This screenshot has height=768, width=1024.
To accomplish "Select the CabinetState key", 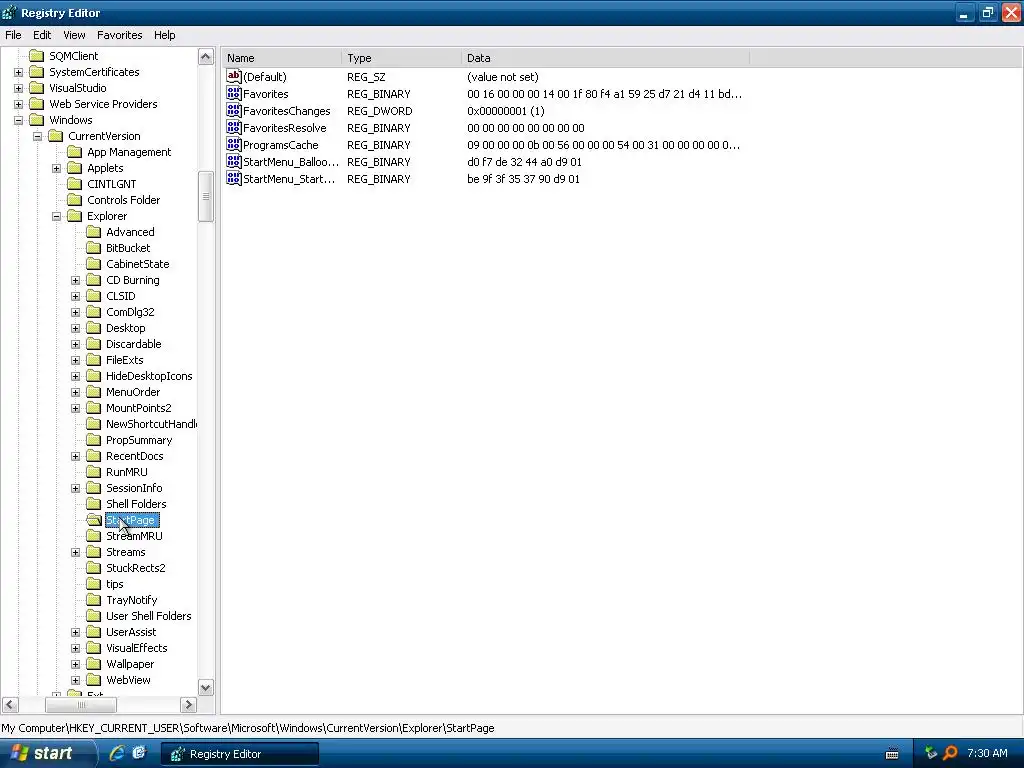I will click(138, 264).
